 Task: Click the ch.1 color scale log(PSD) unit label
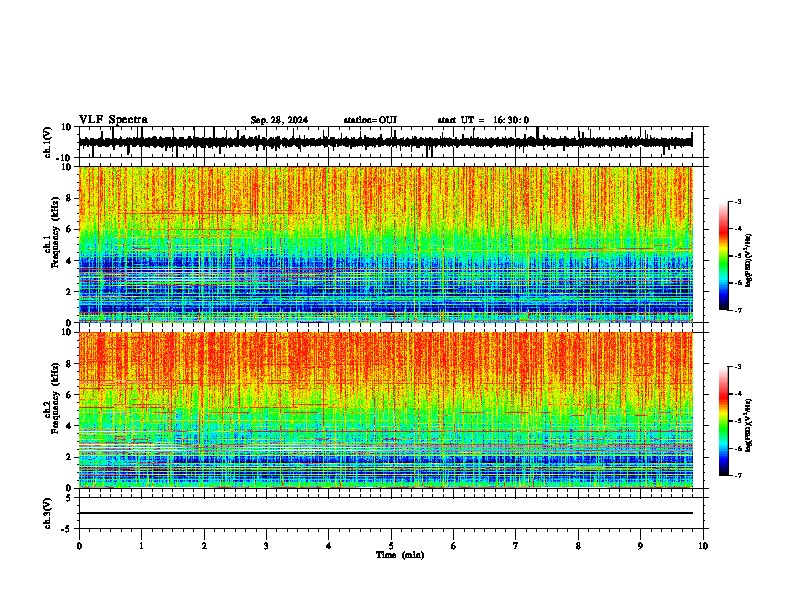(748, 261)
